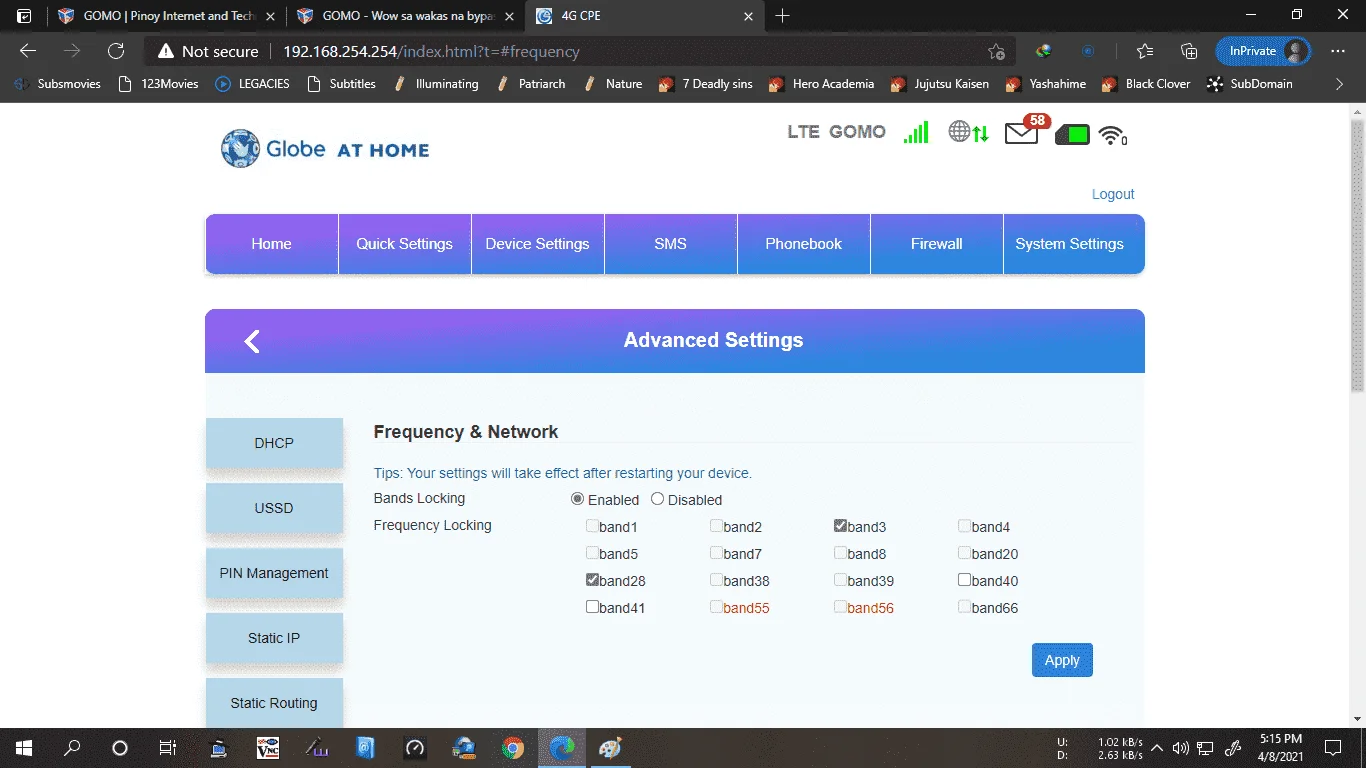This screenshot has width=1366, height=768.
Task: Open the volume control in system tray
Action: click(1181, 748)
